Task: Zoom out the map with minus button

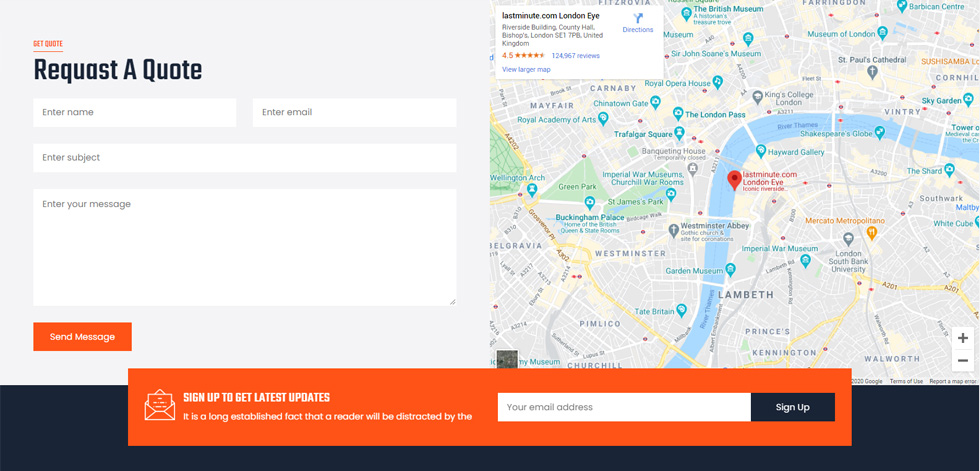Action: point(962,360)
